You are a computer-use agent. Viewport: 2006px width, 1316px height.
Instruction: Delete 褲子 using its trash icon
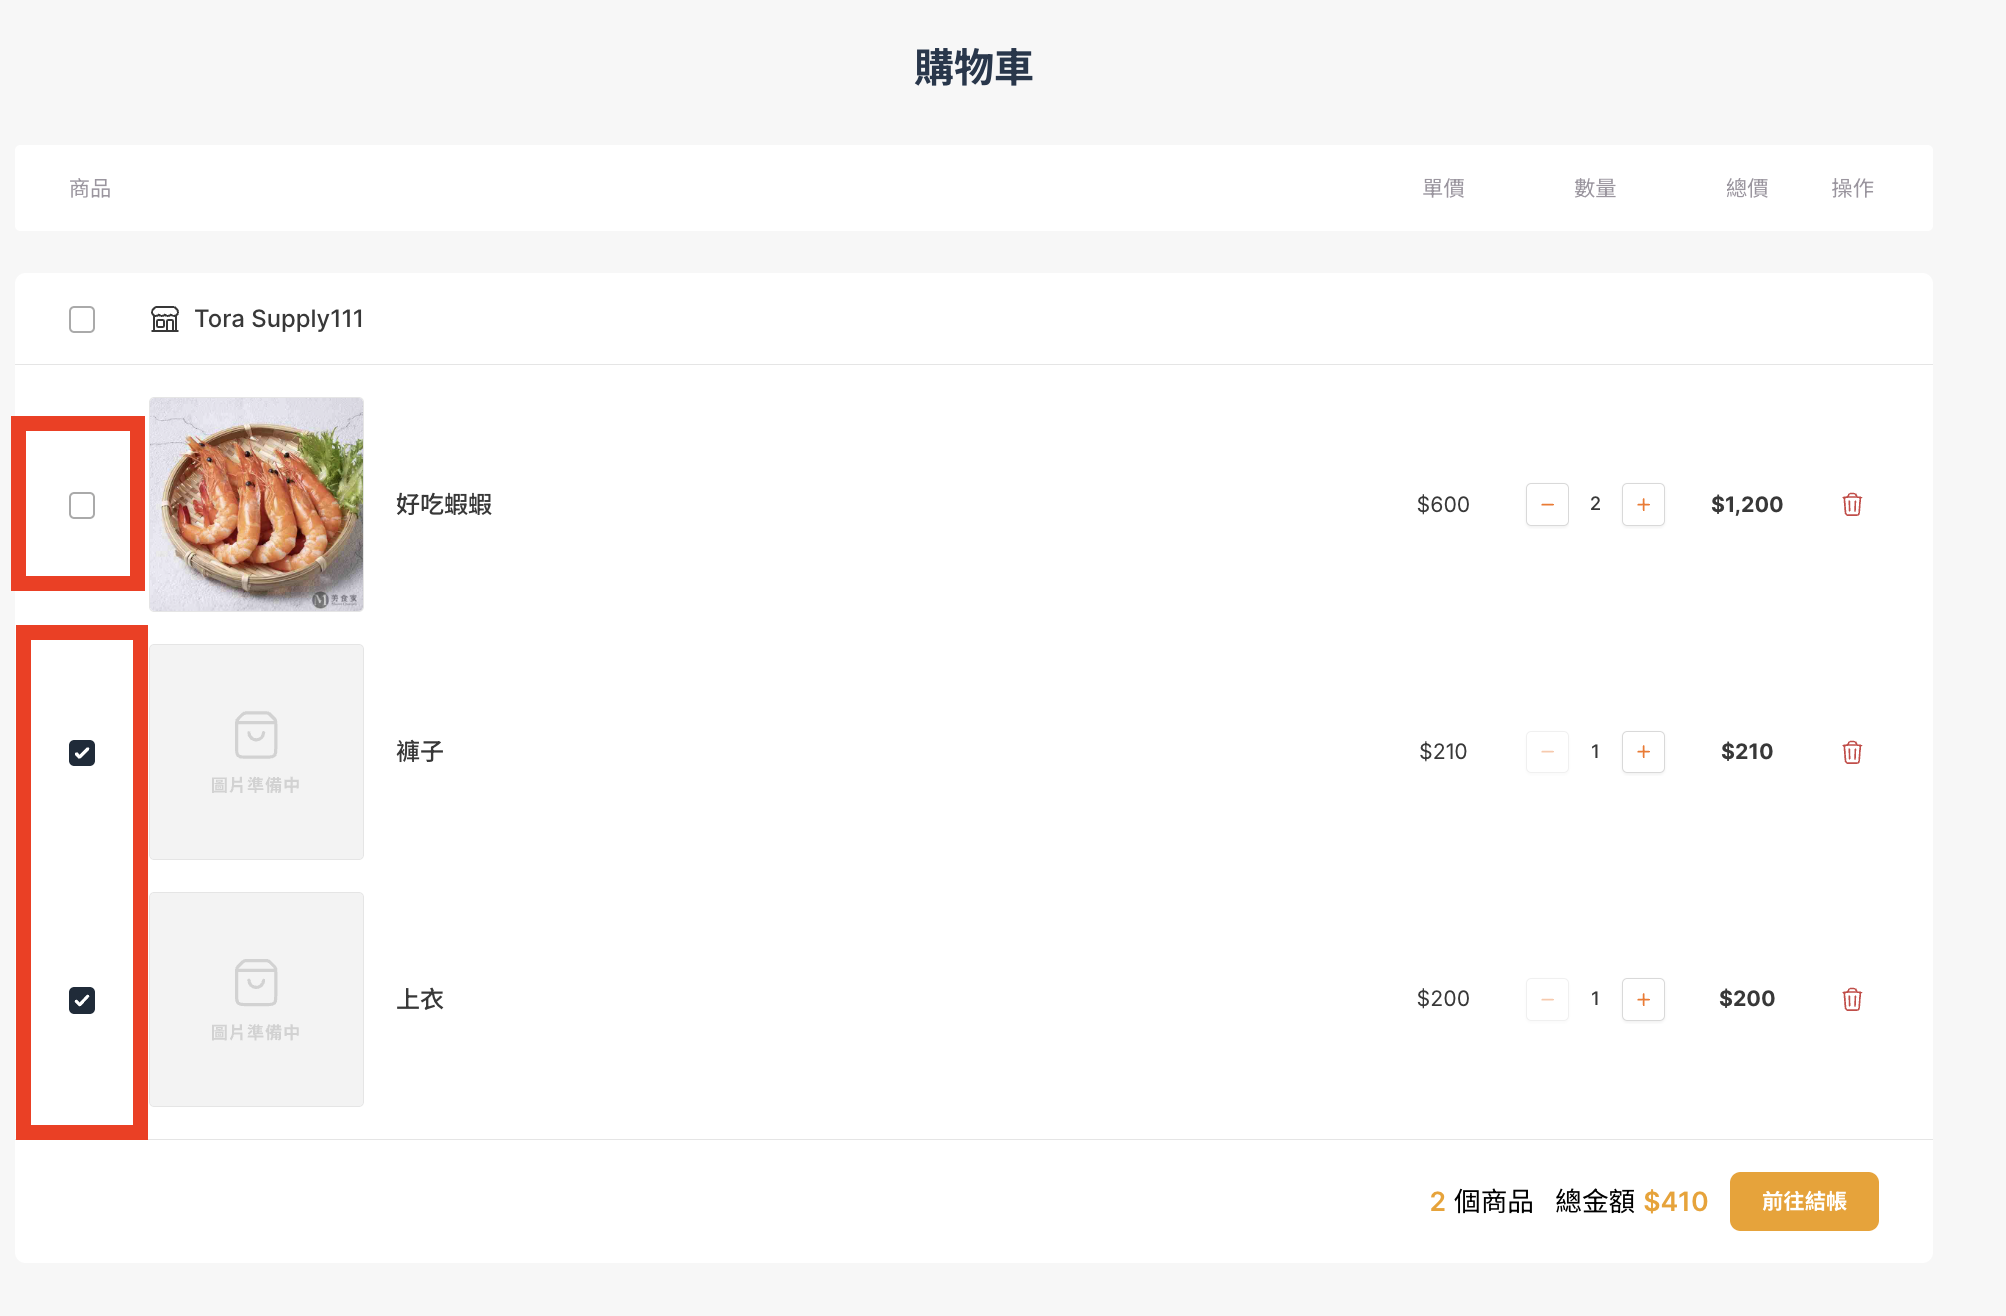point(1851,751)
